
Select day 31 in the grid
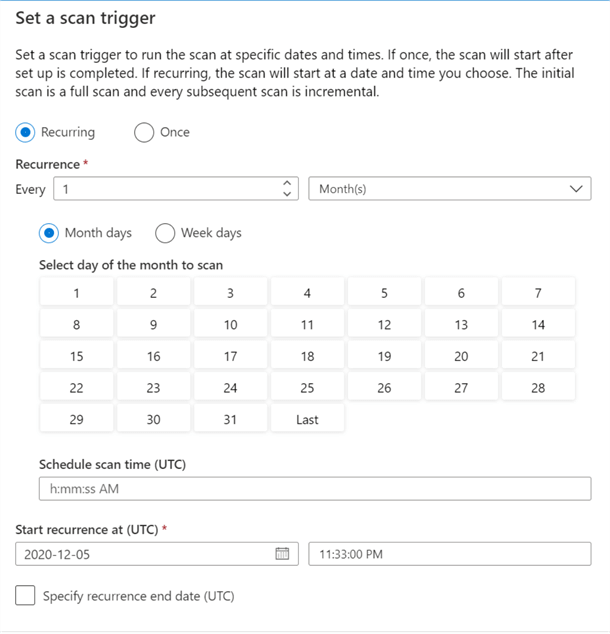pos(230,419)
